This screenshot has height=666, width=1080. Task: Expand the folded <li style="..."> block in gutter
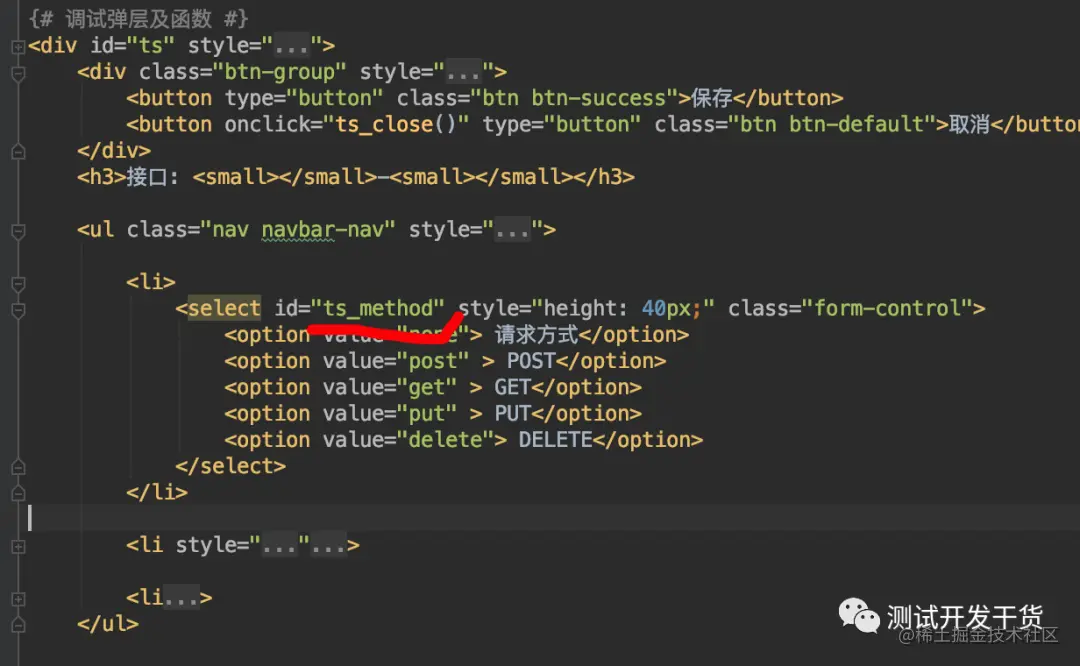[x=19, y=547]
